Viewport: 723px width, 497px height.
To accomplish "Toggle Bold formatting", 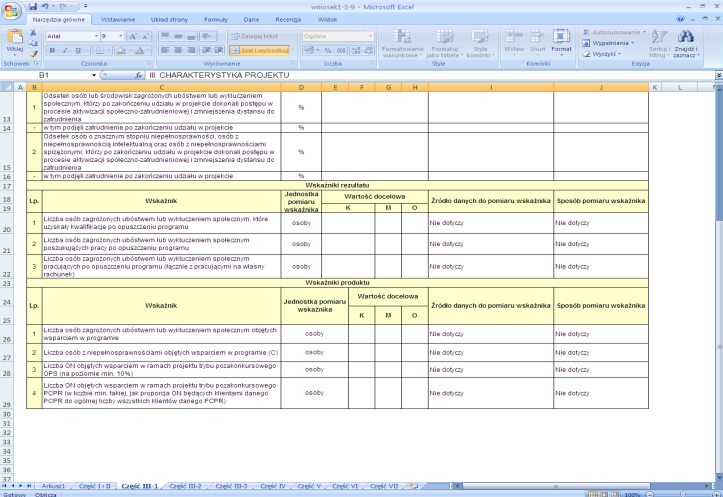I will (52, 50).
